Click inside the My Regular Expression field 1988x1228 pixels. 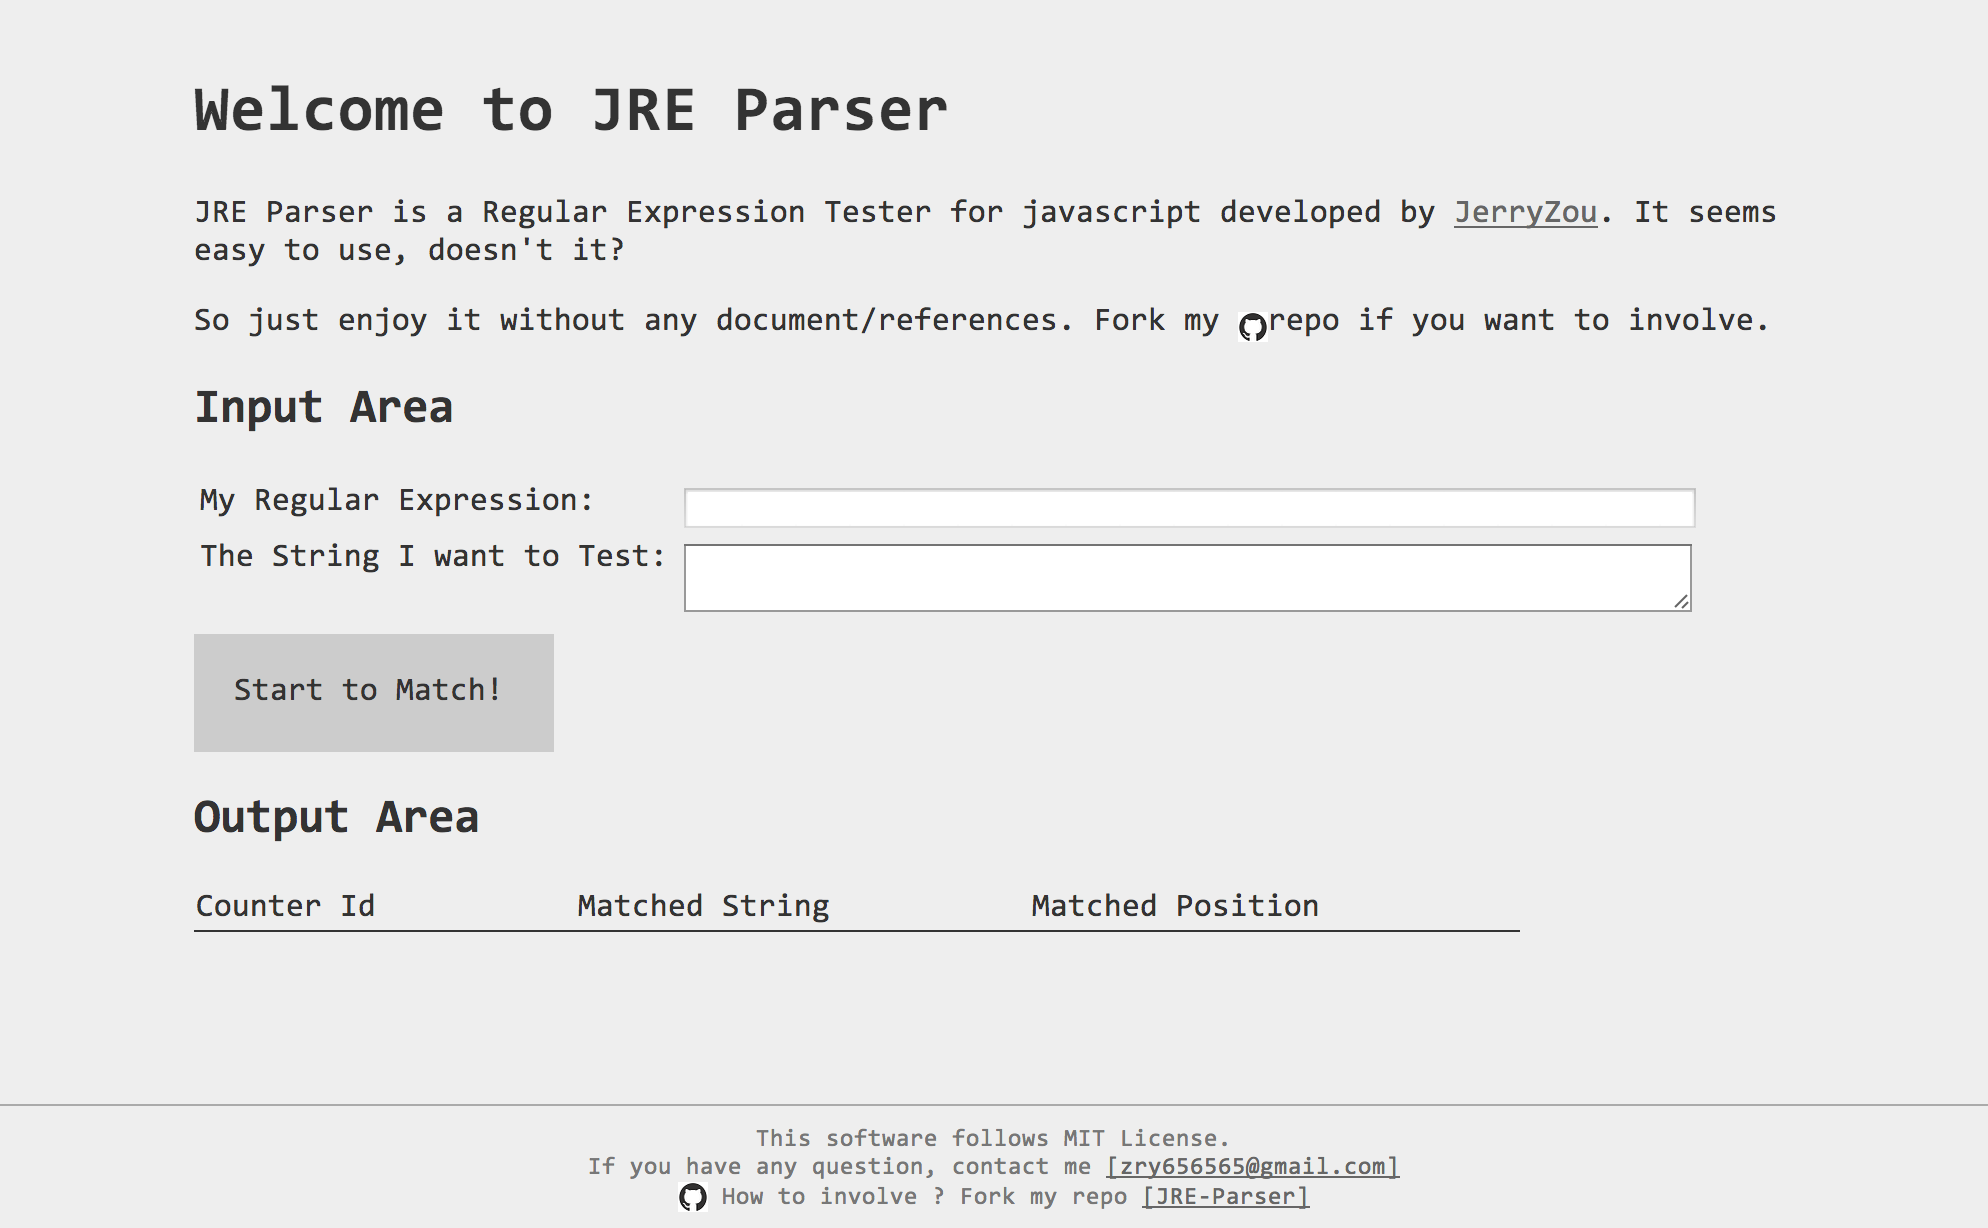coord(1188,508)
